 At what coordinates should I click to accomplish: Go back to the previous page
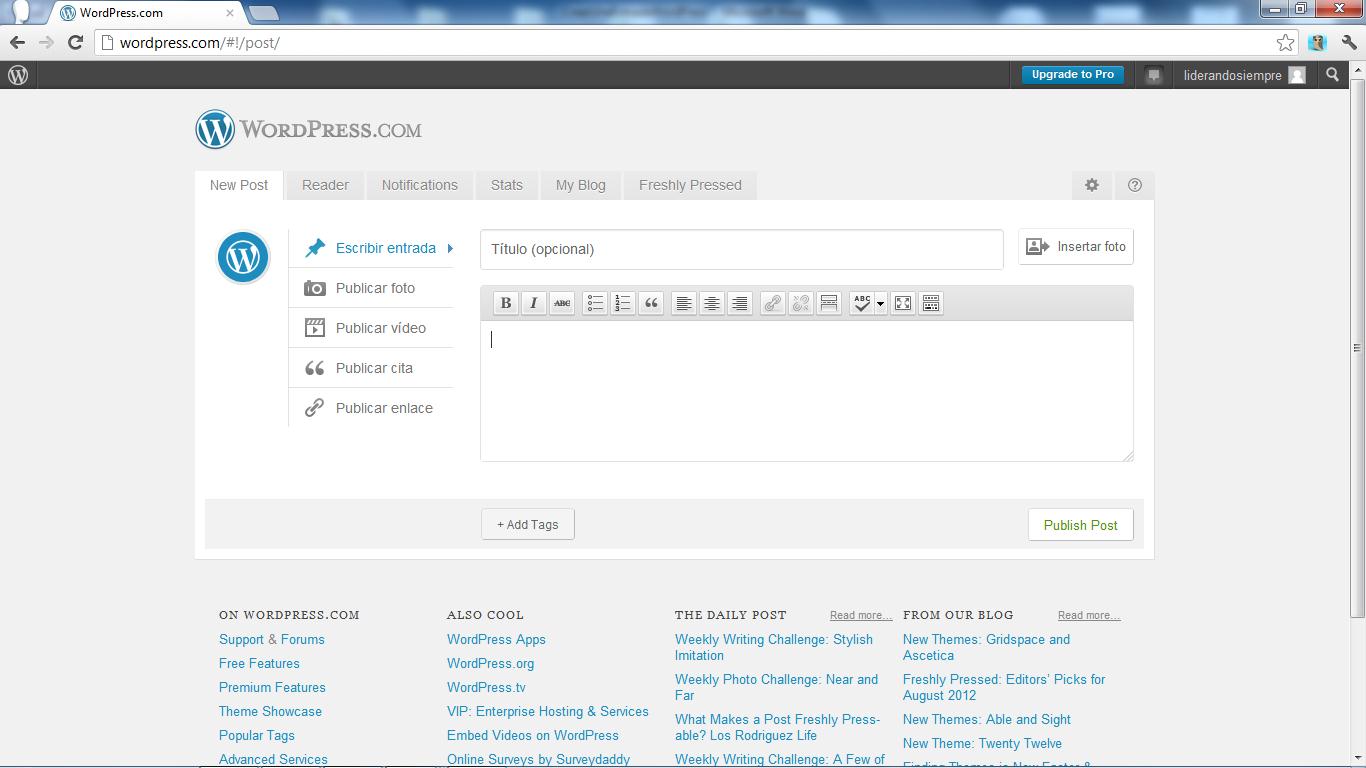(17, 42)
